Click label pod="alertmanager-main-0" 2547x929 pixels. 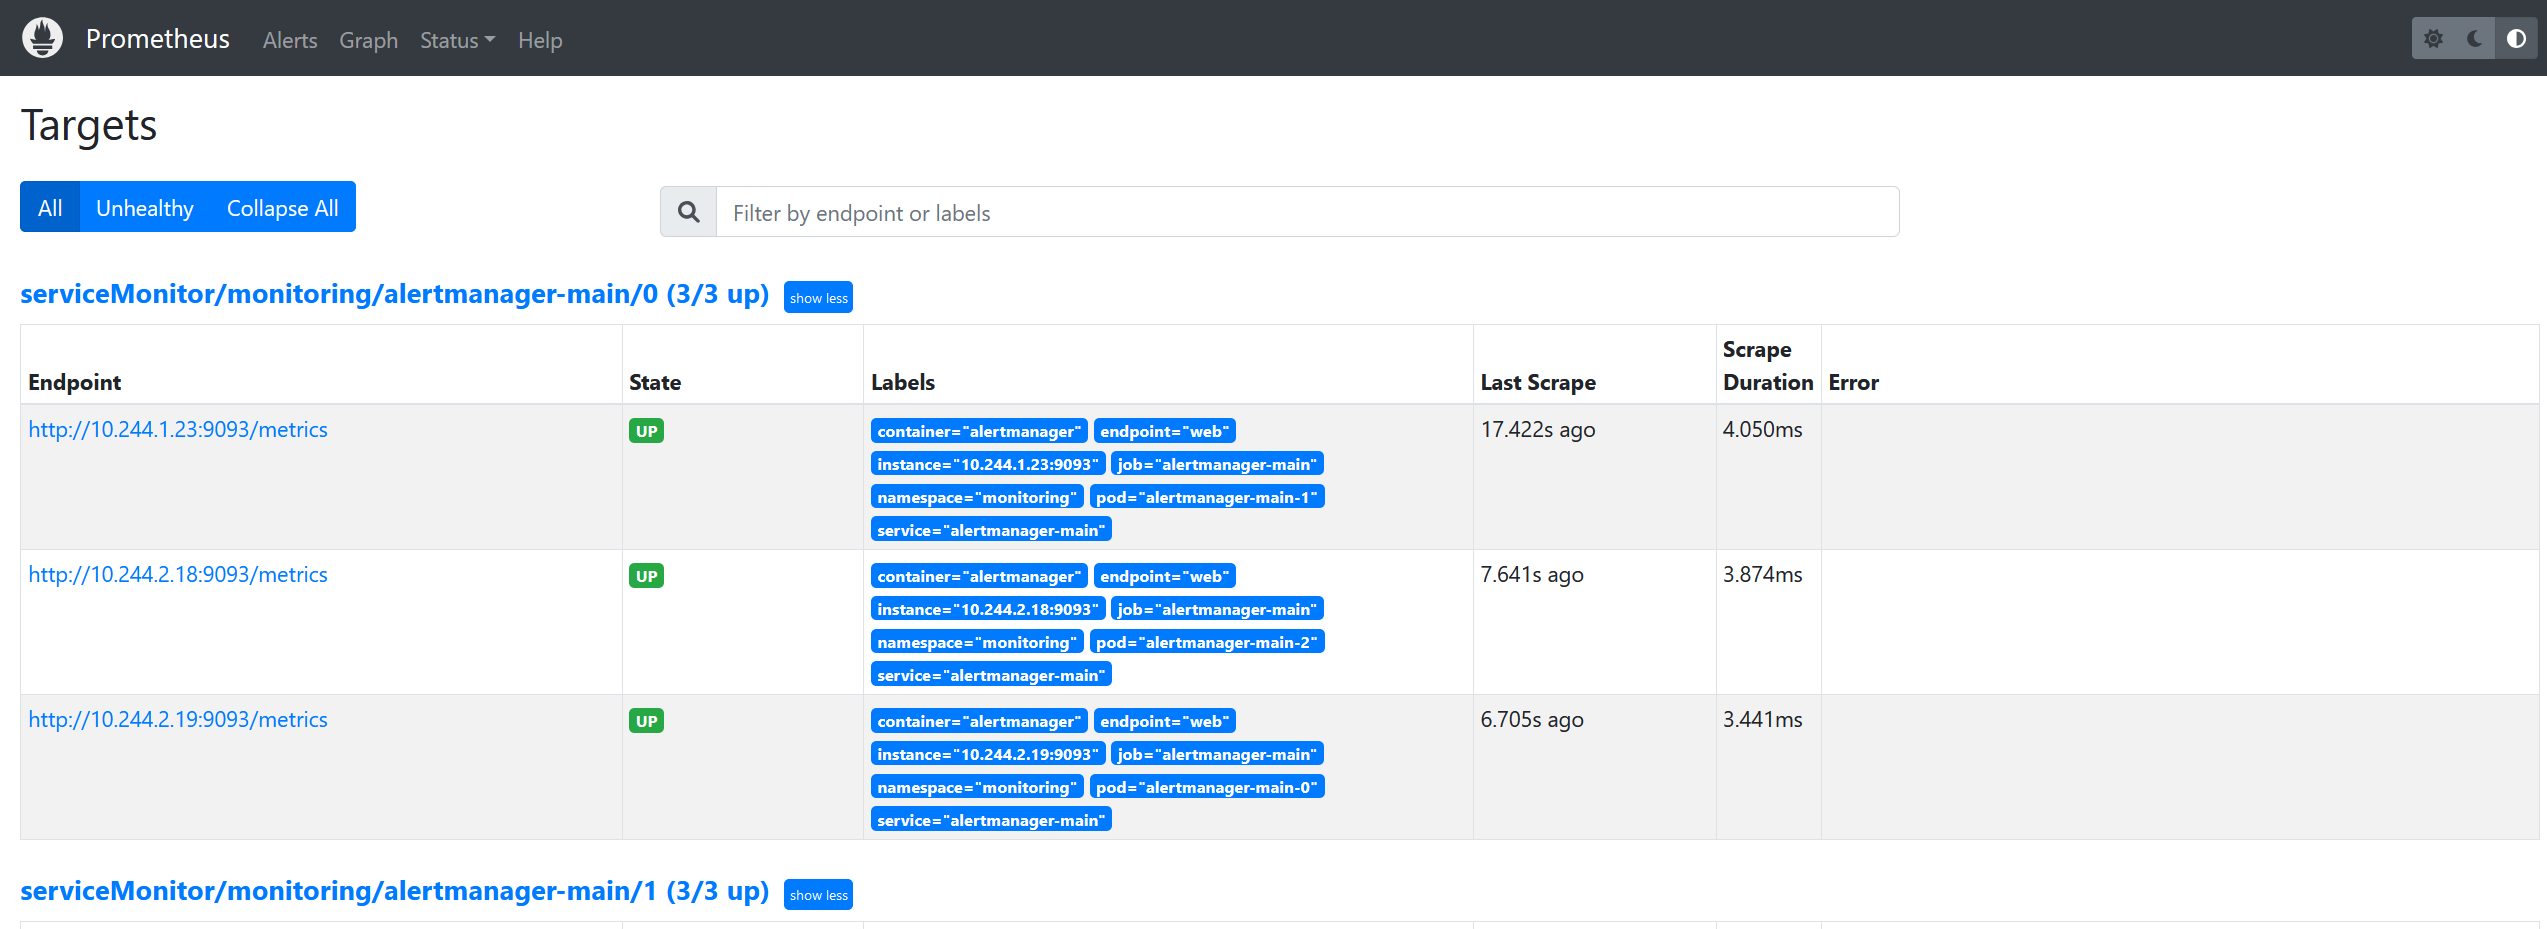(x=1207, y=787)
